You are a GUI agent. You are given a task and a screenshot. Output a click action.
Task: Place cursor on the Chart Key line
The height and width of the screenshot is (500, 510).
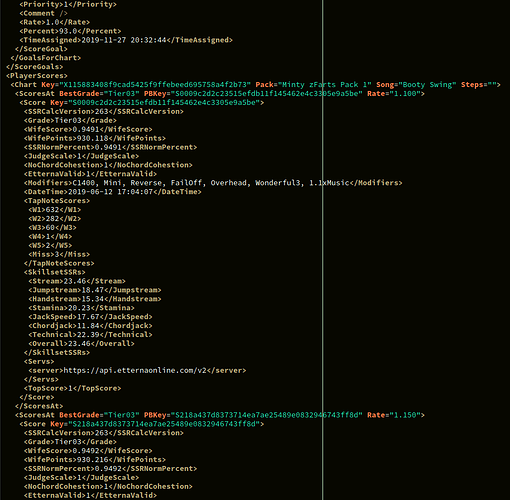(255, 85)
